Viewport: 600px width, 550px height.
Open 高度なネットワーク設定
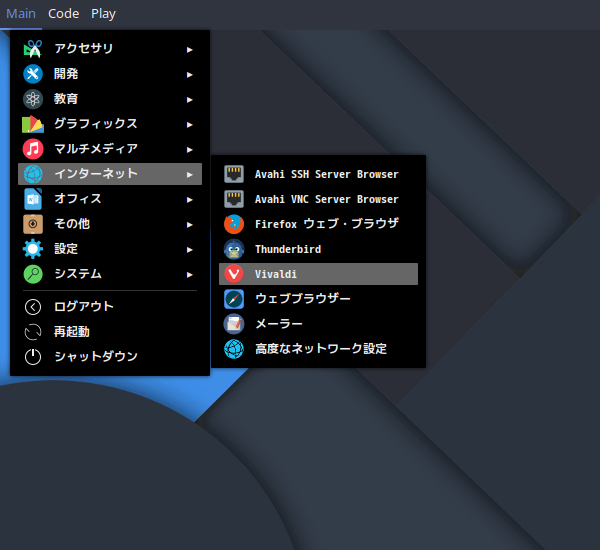(318, 349)
